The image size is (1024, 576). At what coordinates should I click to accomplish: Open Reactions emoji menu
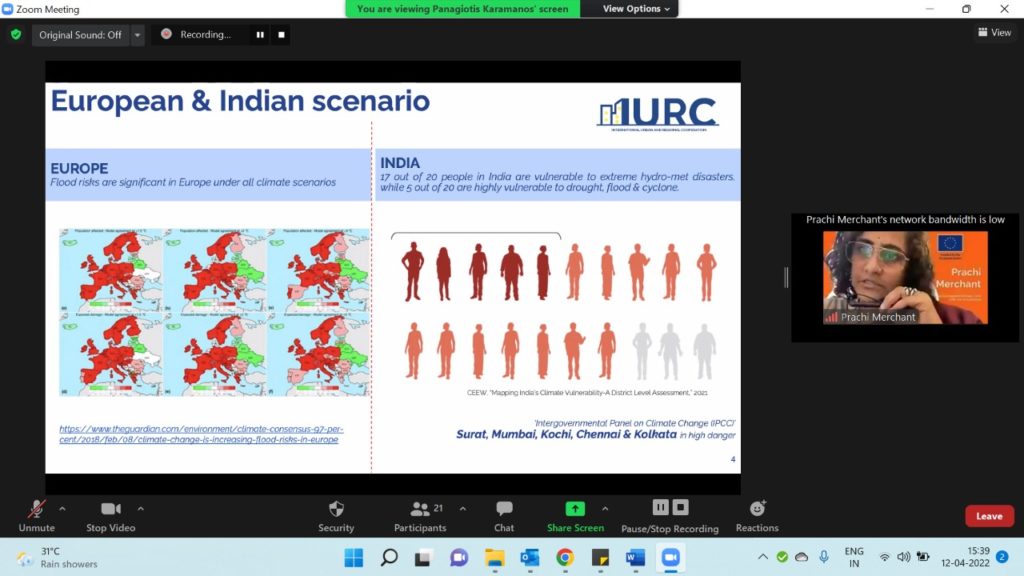coord(757,514)
